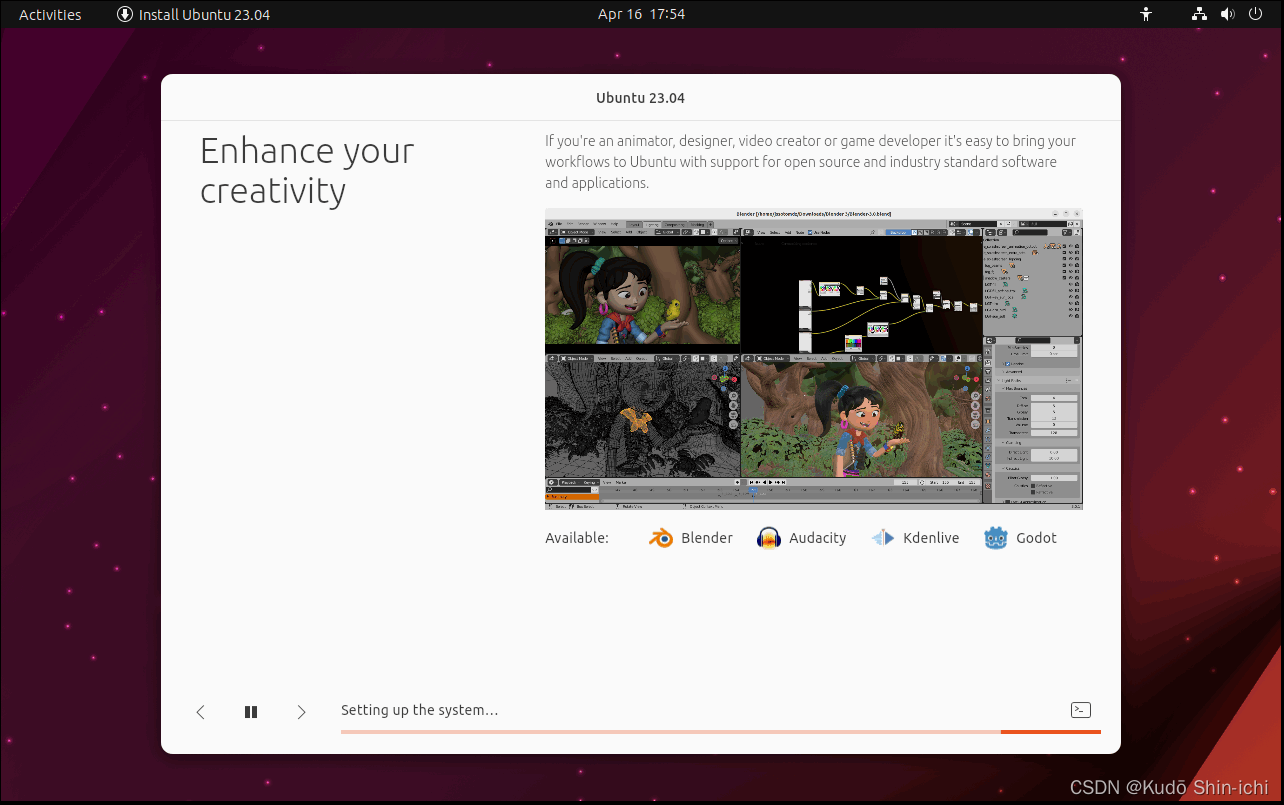This screenshot has height=805, width=1284.
Task: Open the accessibility menu icon
Action: pyautogui.click(x=1146, y=14)
